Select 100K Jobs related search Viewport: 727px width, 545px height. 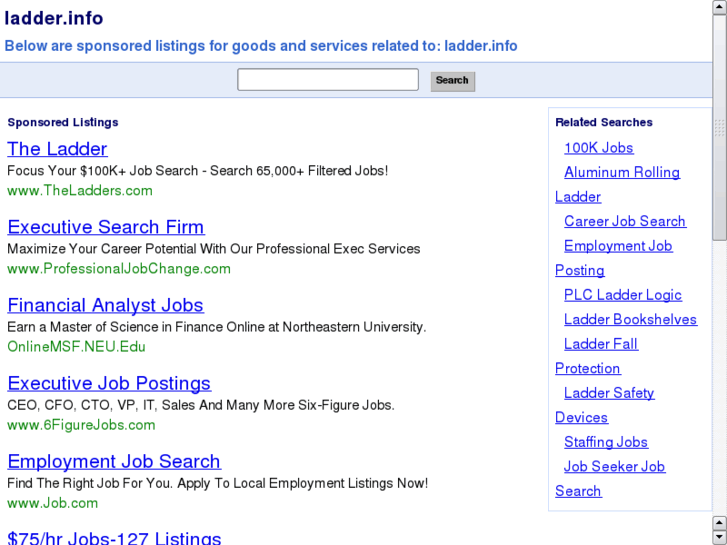[599, 148]
